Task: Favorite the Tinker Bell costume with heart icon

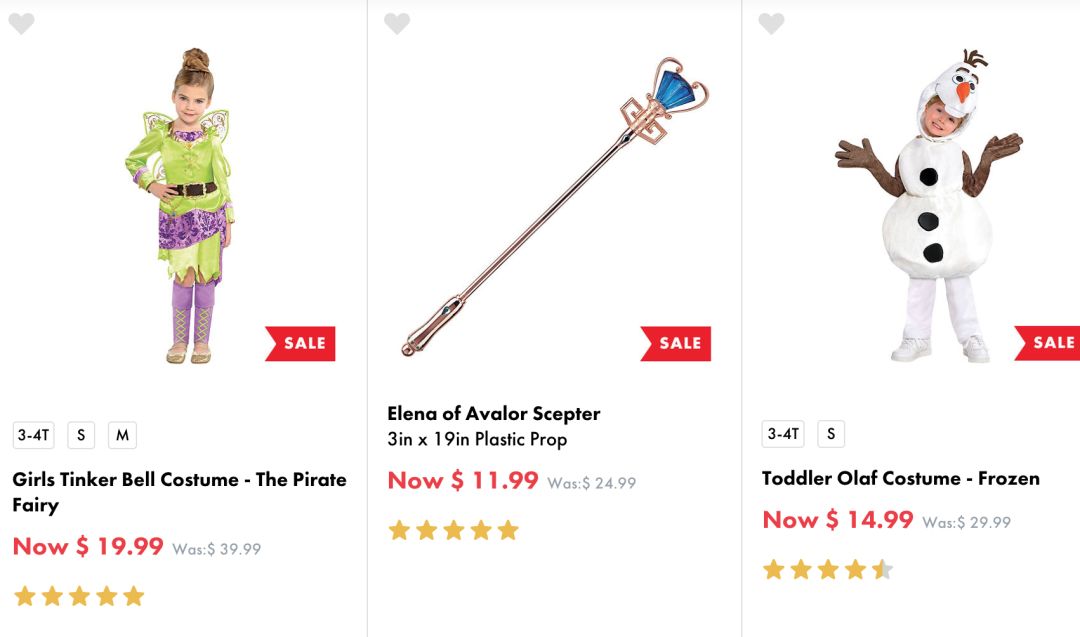Action: 21,24
